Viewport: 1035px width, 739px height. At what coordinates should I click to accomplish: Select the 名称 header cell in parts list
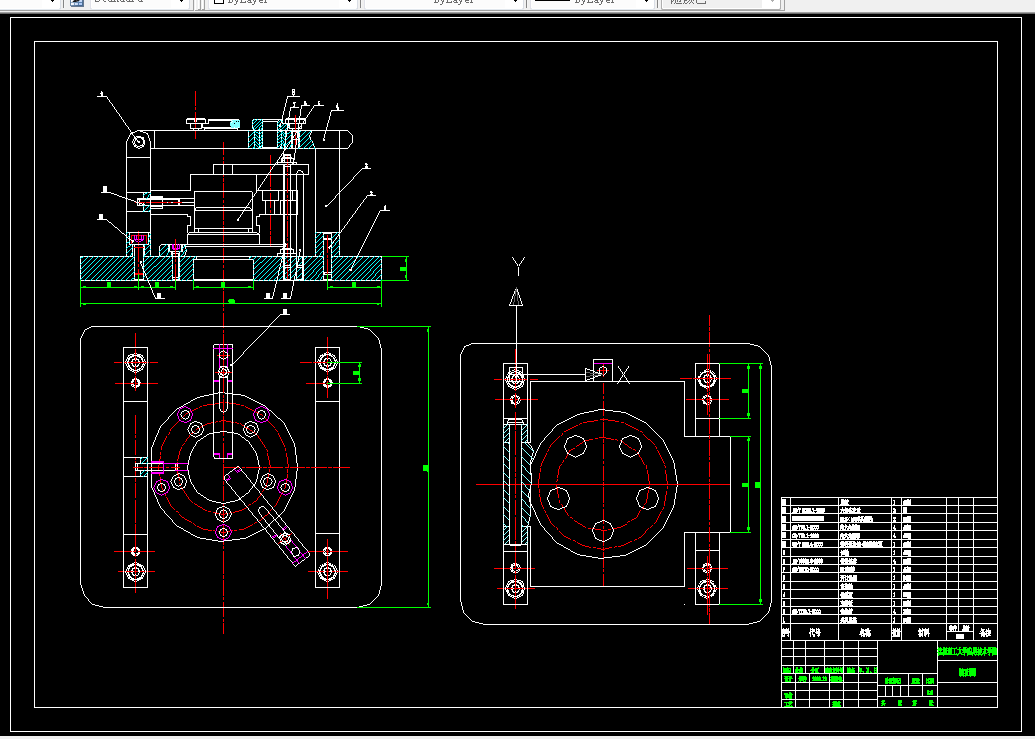(x=865, y=632)
